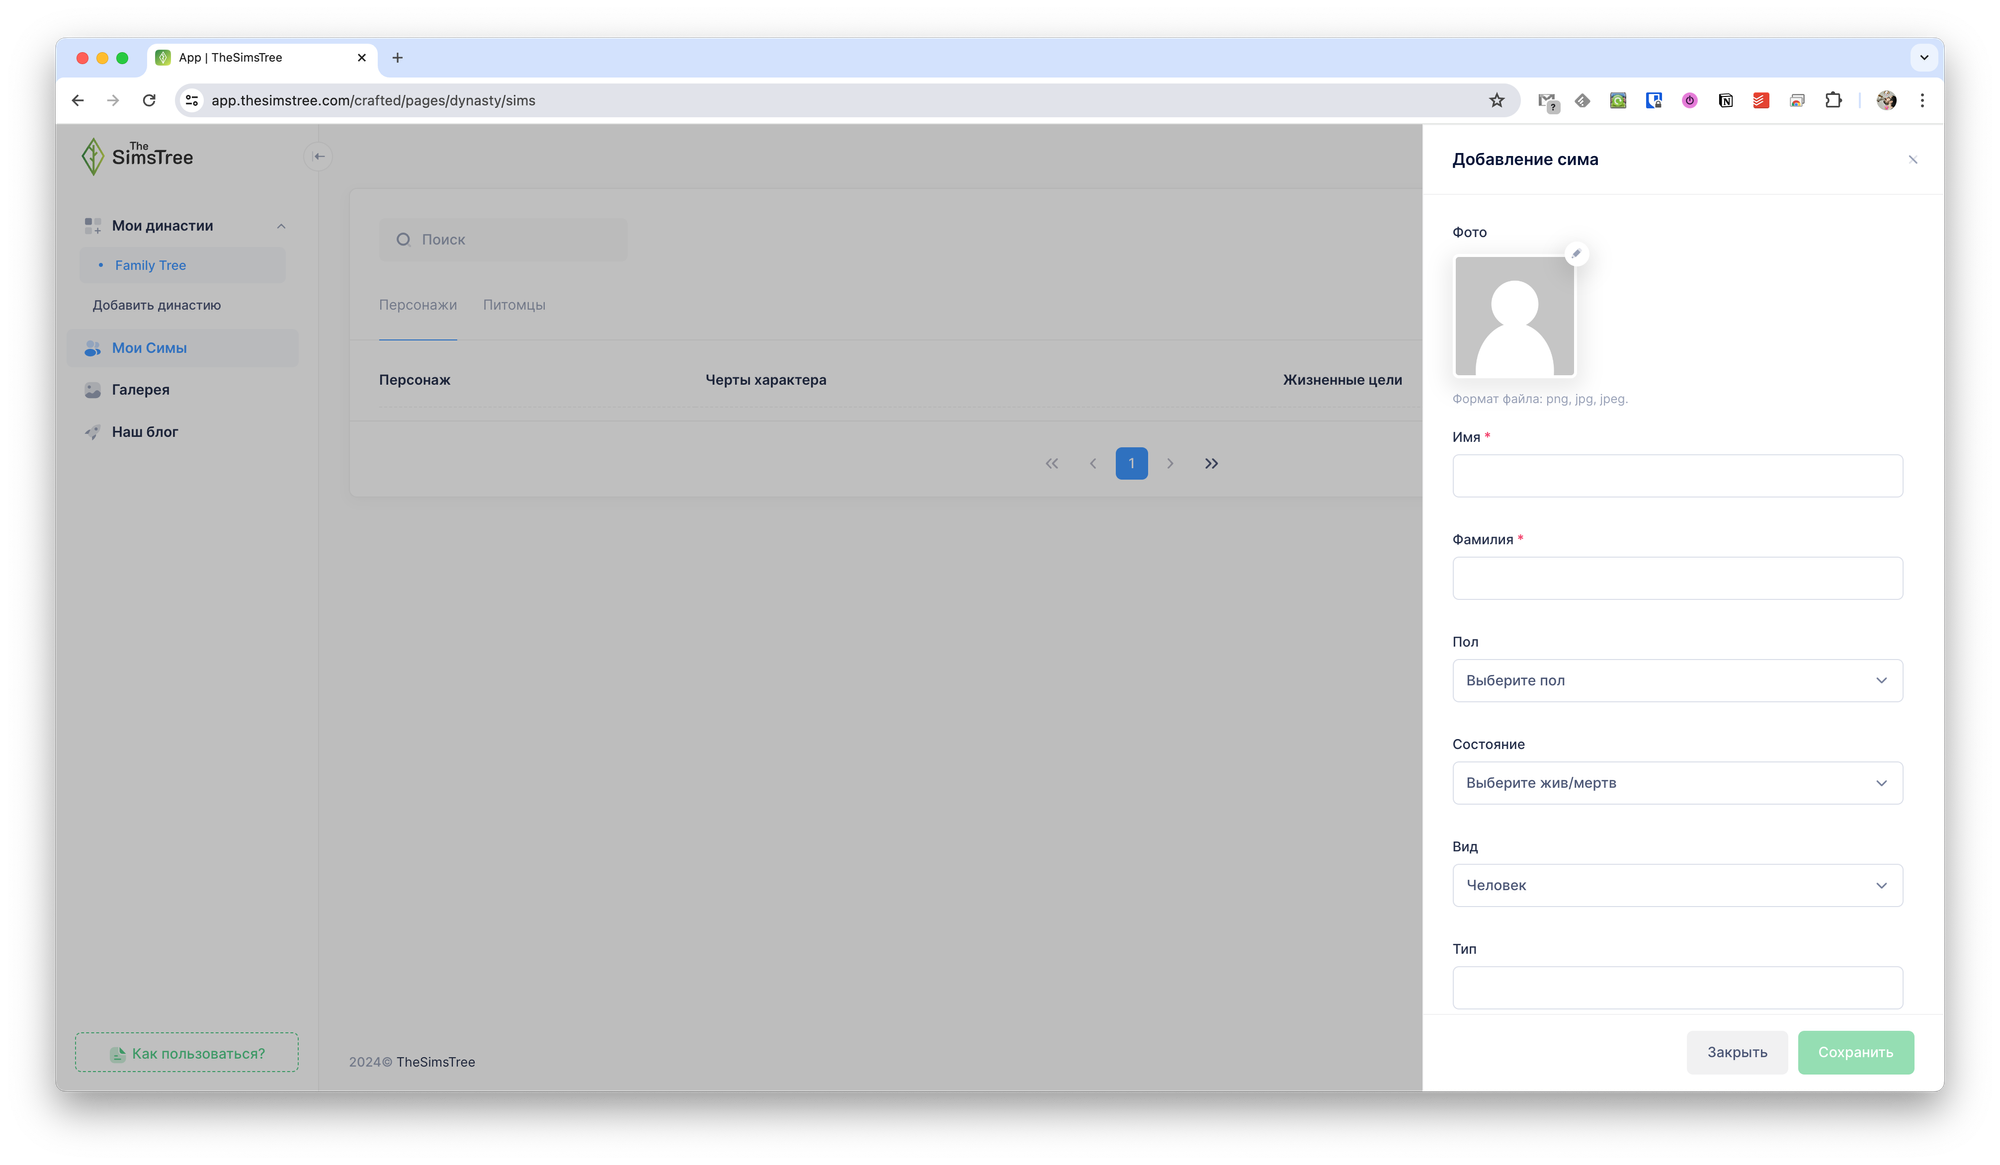
Task: Bookmark page with star icon
Action: pyautogui.click(x=1496, y=100)
